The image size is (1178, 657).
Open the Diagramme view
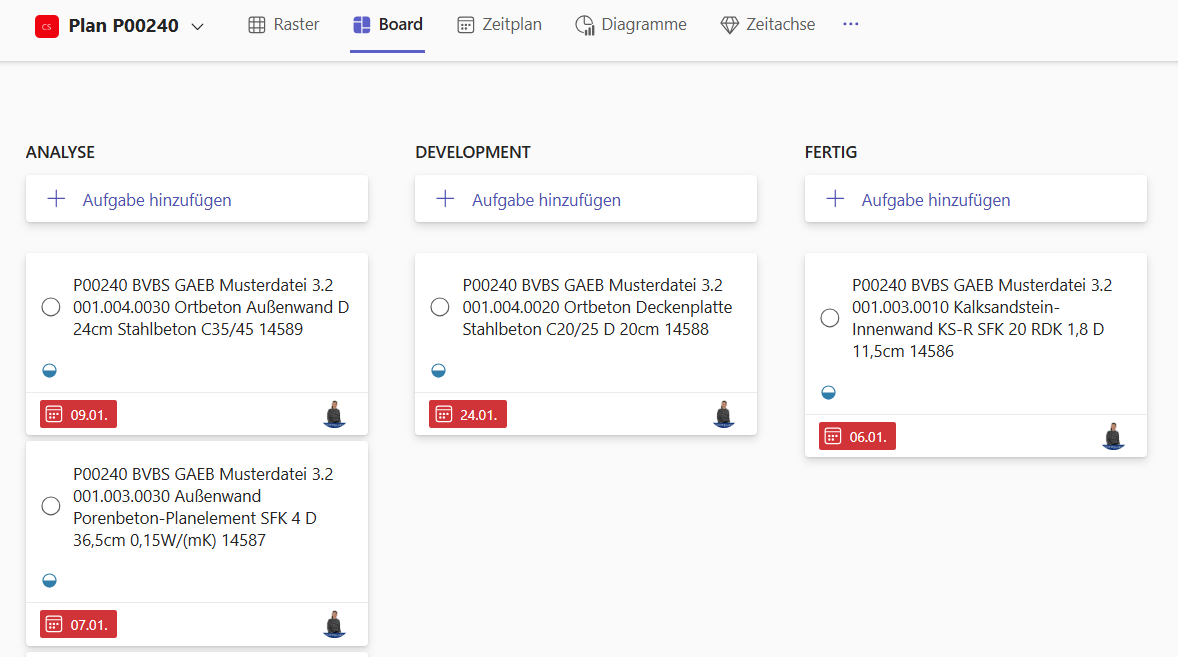[631, 25]
